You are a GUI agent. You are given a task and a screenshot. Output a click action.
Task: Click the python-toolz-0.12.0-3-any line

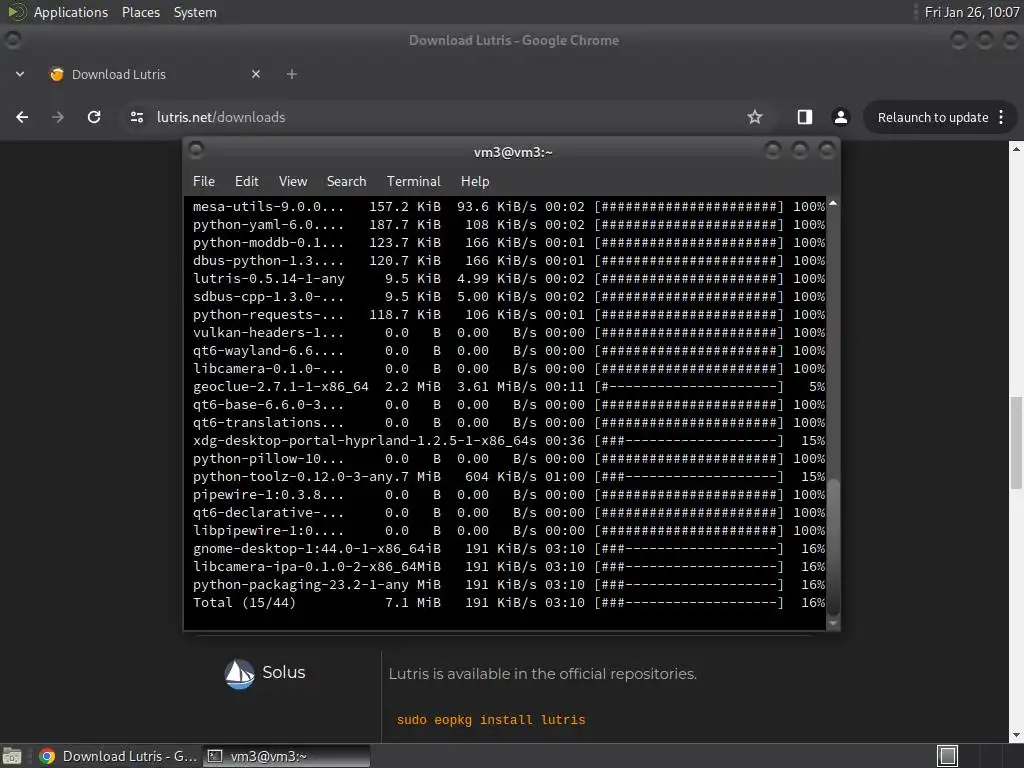pyautogui.click(x=509, y=477)
